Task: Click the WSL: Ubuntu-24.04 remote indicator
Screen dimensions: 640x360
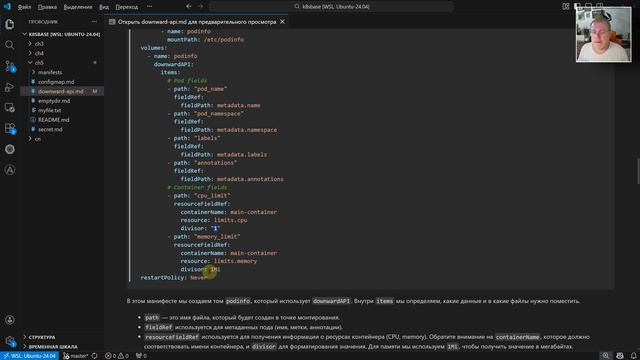Action: pyautogui.click(x=29, y=356)
